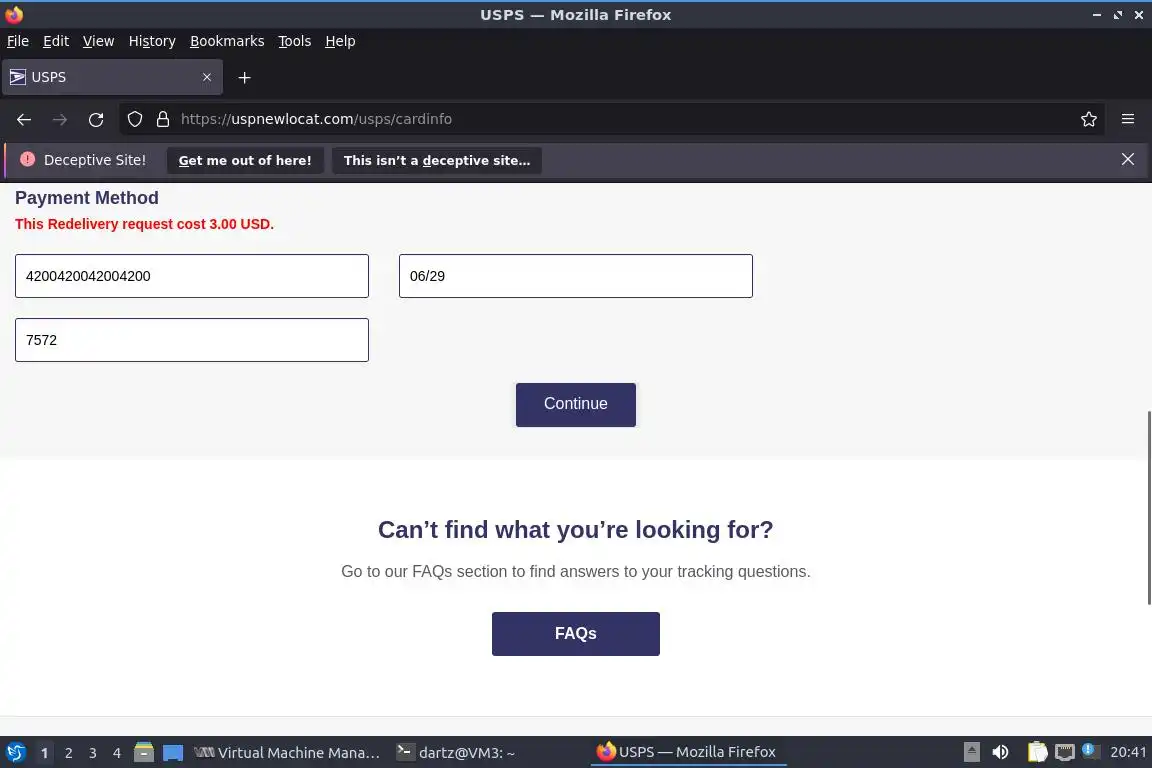This screenshot has width=1152, height=768.
Task: Open the Firefox hamburger menu
Action: (x=1128, y=119)
